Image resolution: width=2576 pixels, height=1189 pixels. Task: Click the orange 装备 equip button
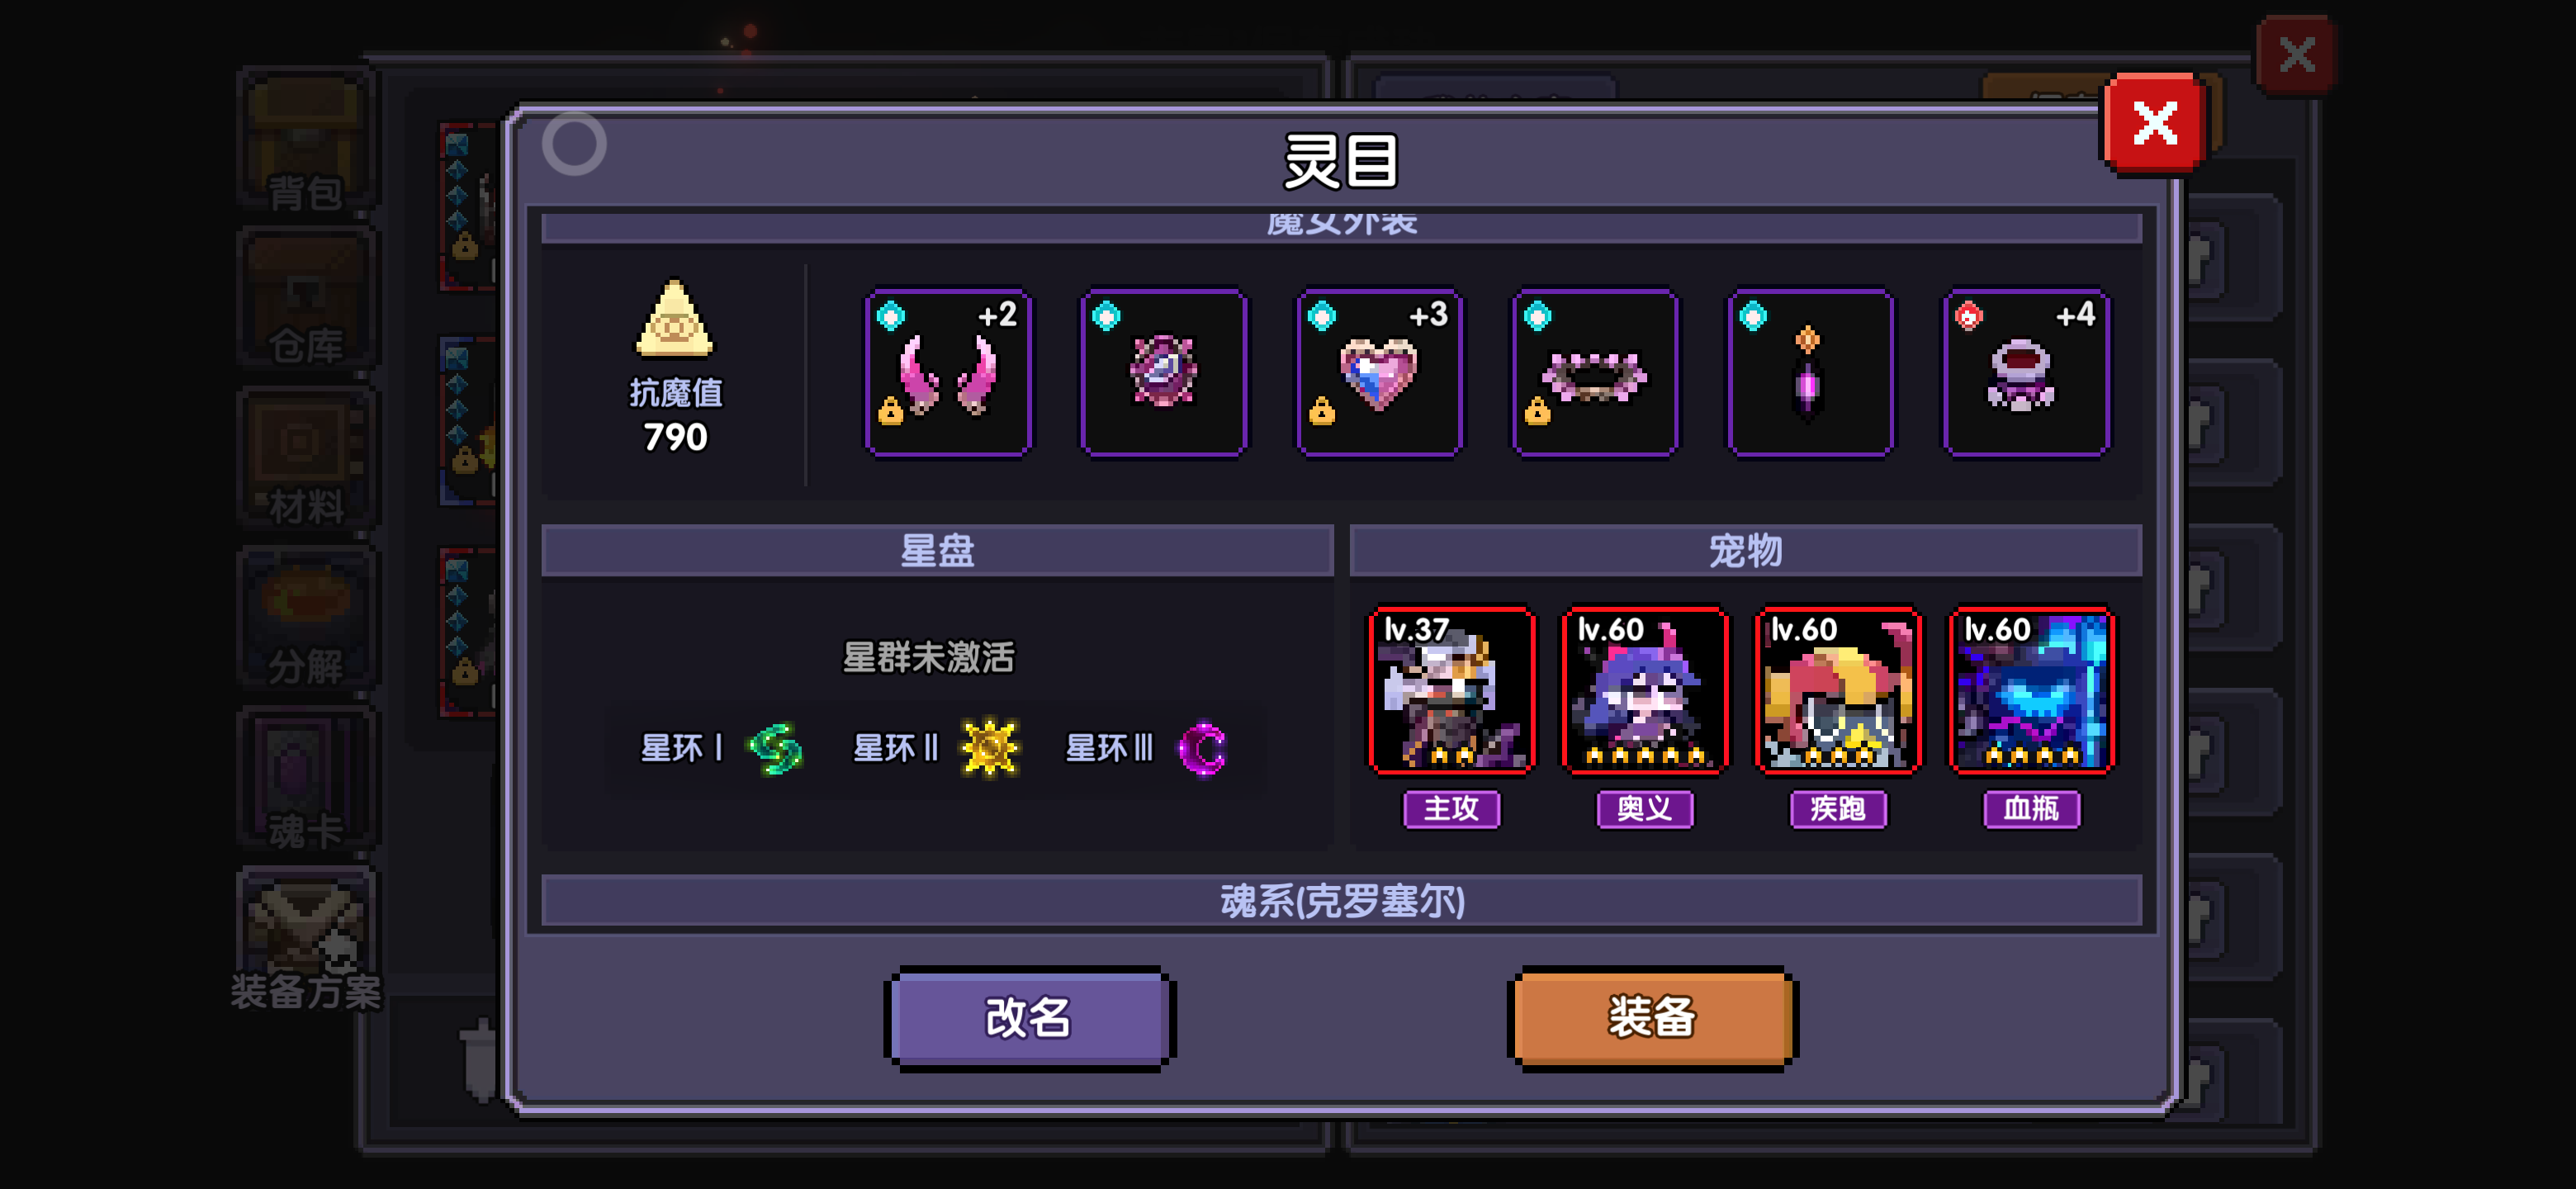coord(1652,1018)
